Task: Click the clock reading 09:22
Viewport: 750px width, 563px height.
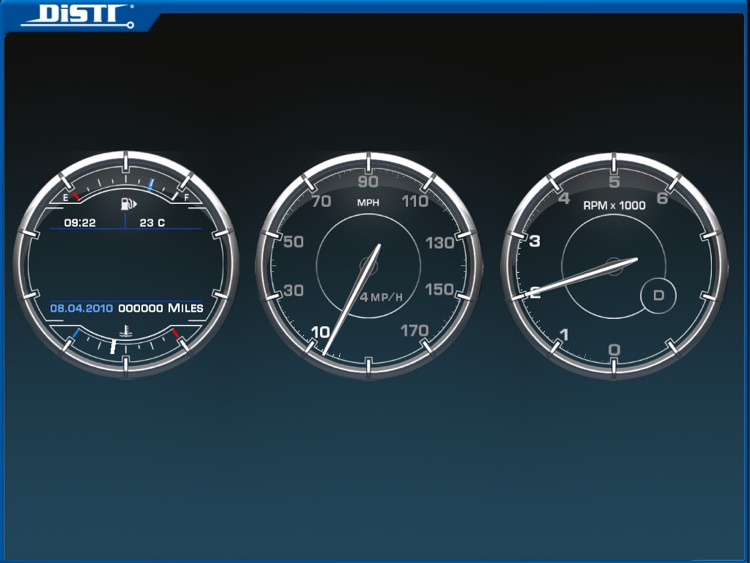Action: pyautogui.click(x=80, y=222)
